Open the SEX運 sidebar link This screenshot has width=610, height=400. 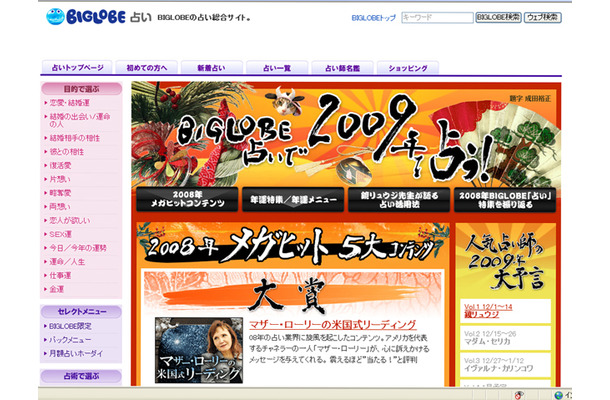pos(60,234)
